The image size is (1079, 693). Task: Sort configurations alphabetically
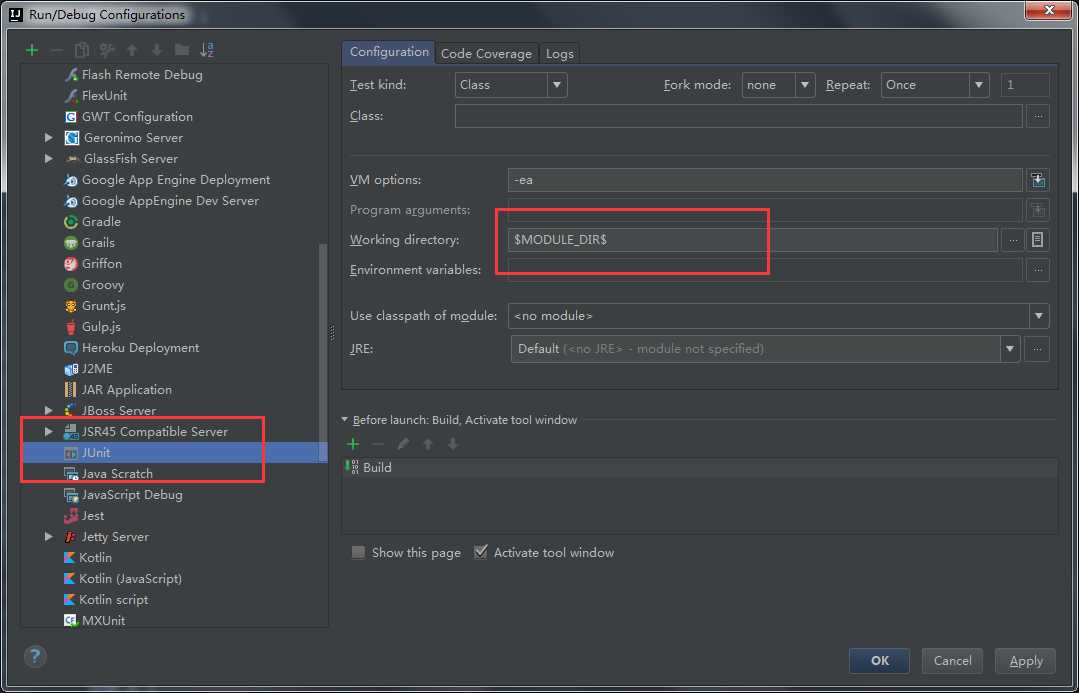(206, 50)
